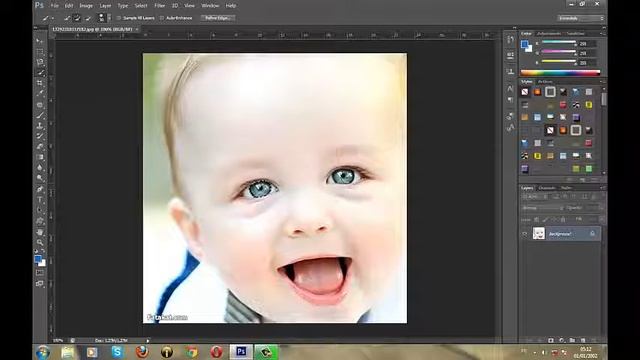Select the Pen tool
This screenshot has width=640, height=360.
40,189
